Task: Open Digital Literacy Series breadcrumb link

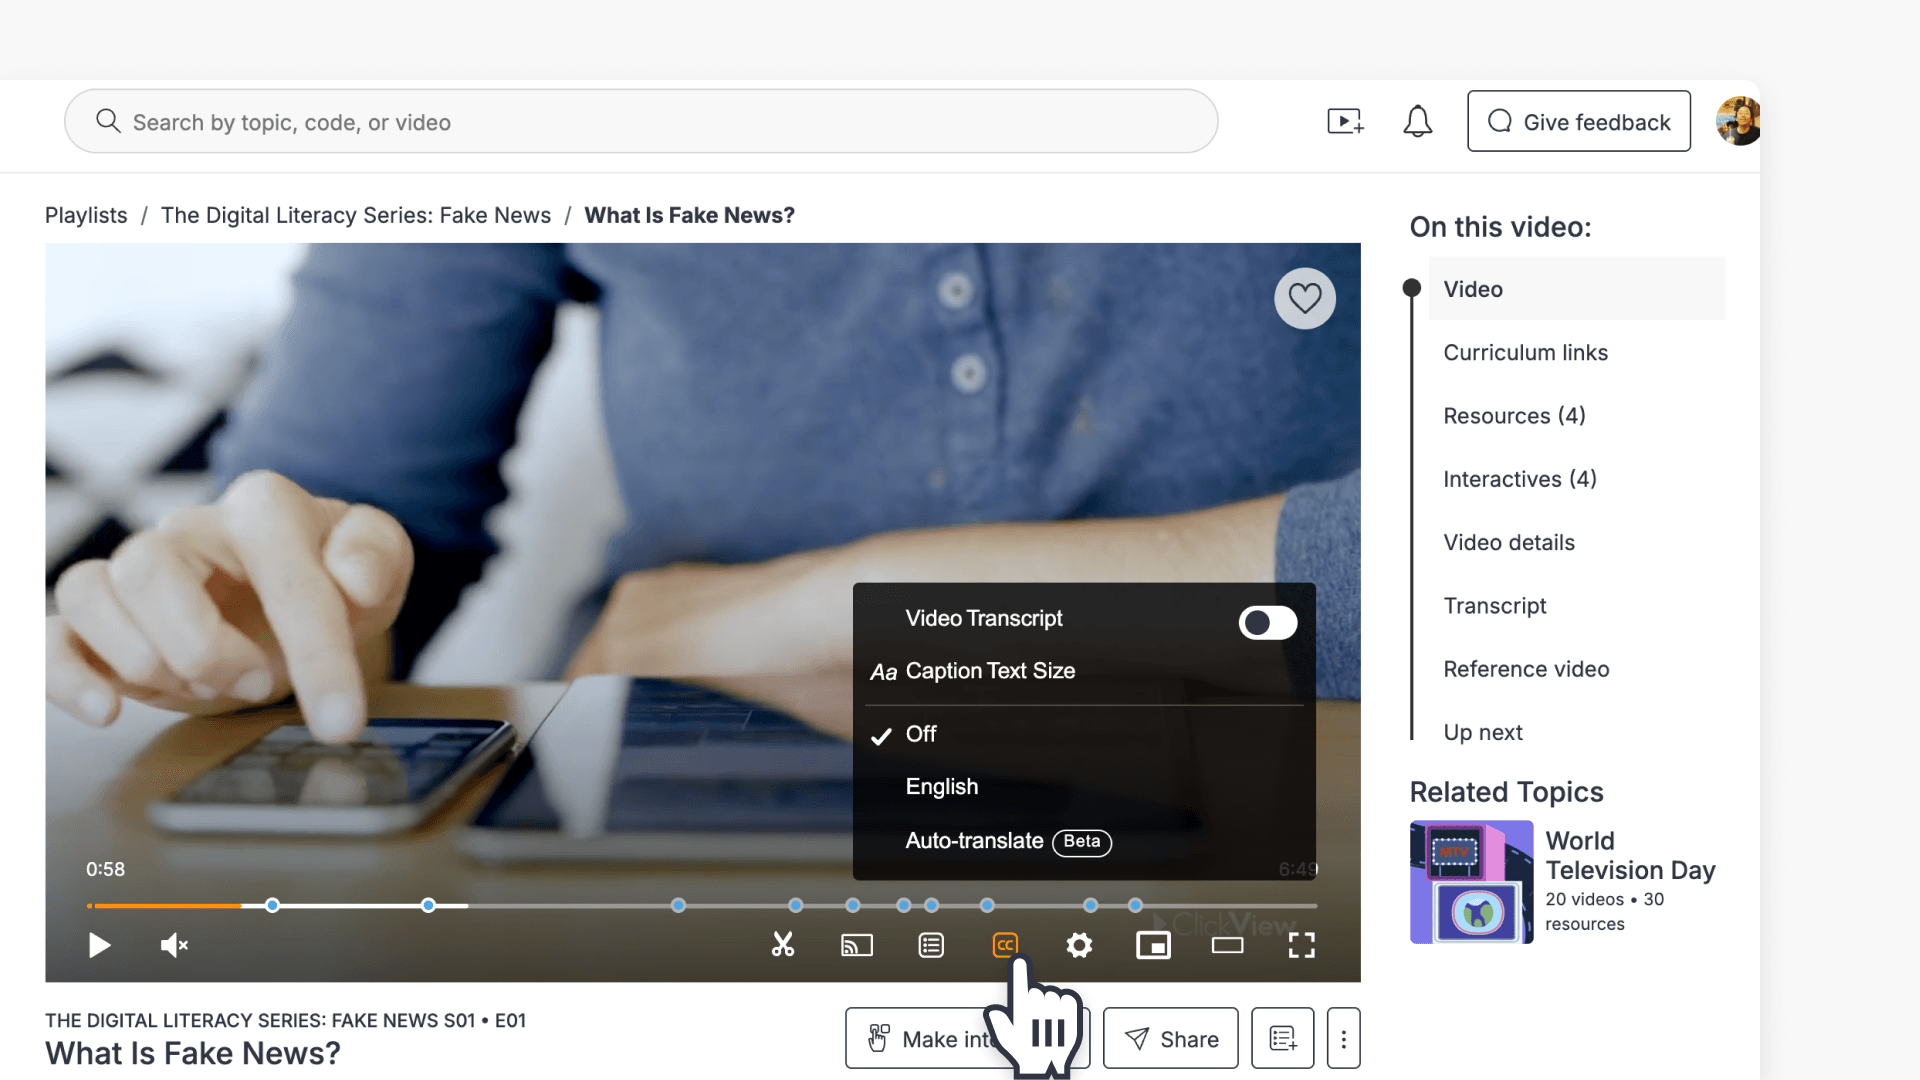Action: coord(356,215)
